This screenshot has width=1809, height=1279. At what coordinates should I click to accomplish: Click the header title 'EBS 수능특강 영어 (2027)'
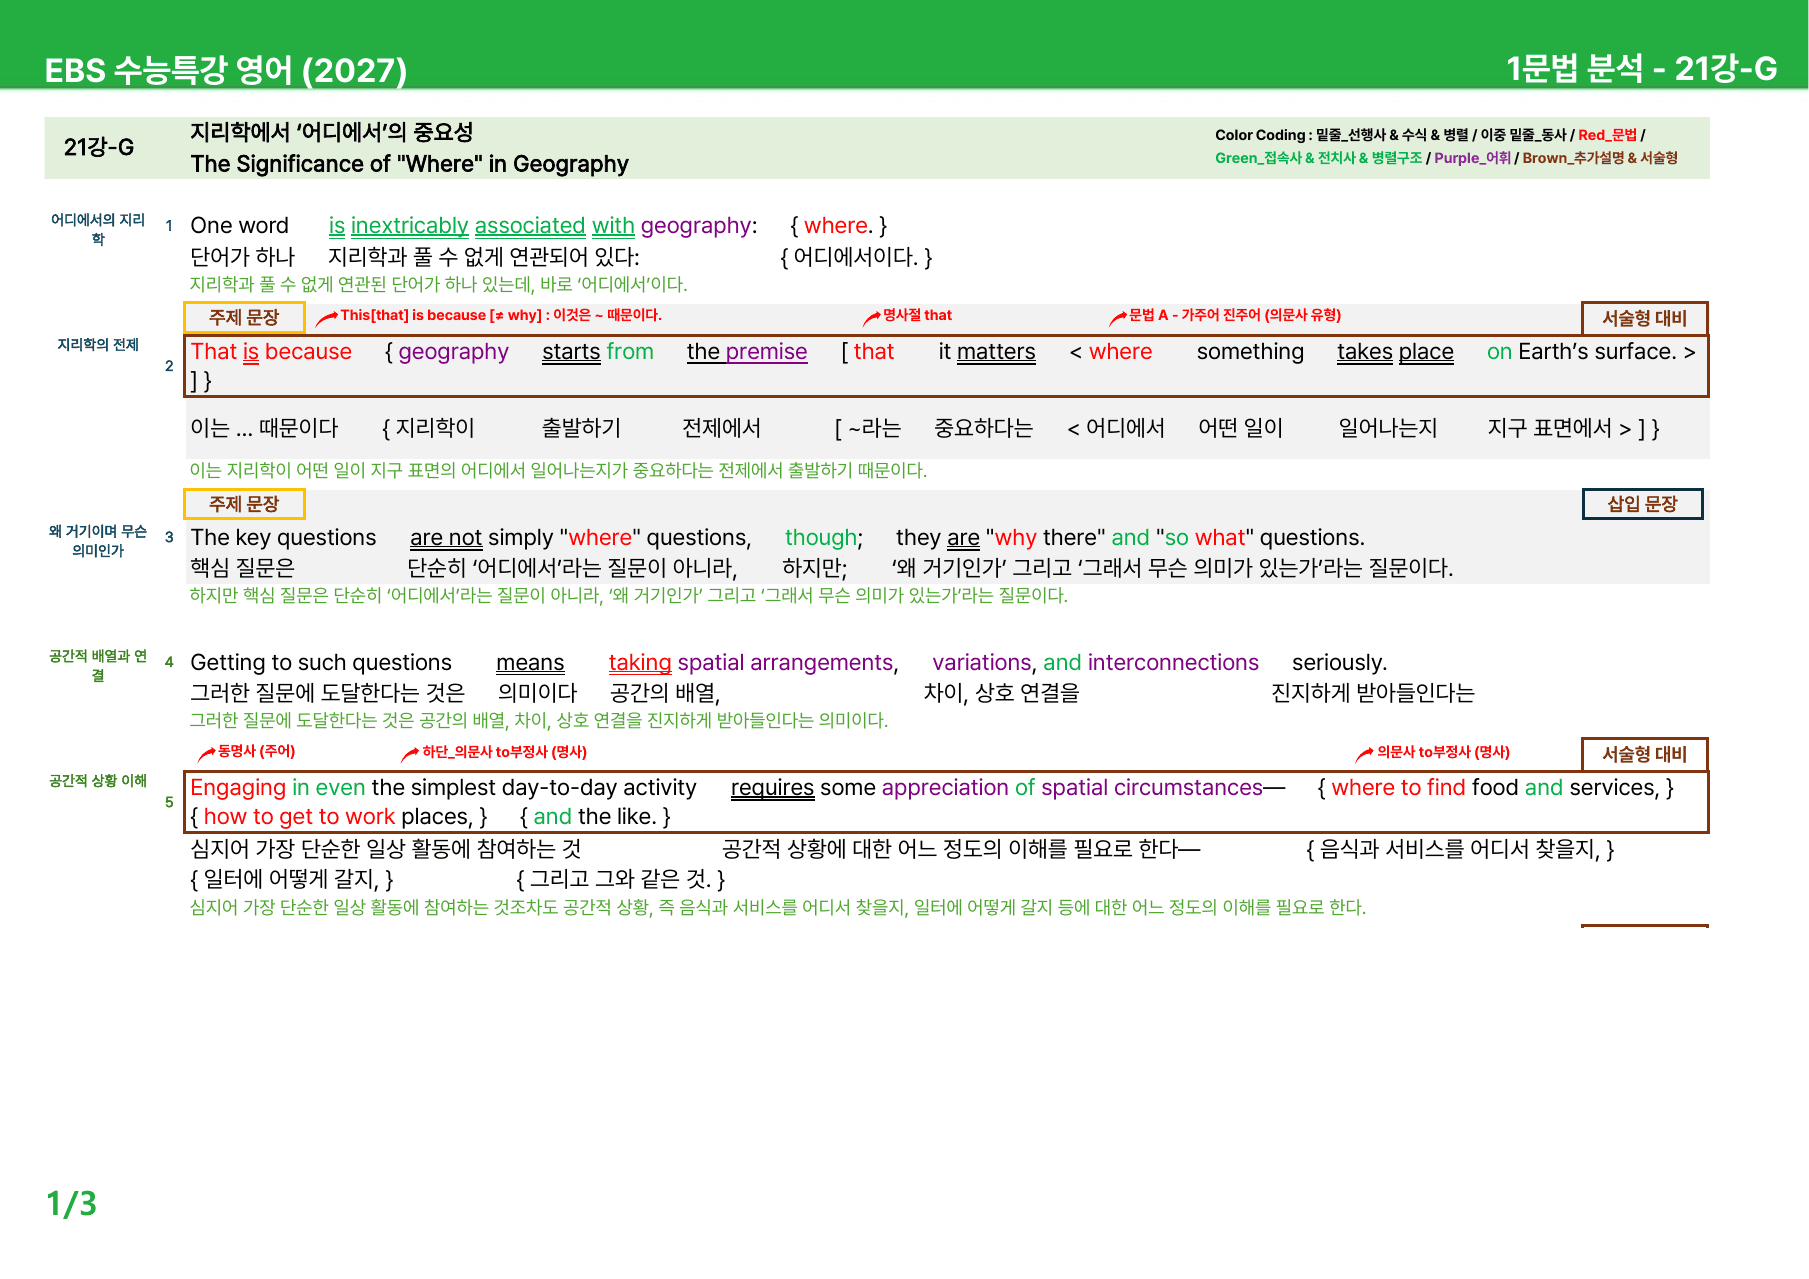click(226, 70)
